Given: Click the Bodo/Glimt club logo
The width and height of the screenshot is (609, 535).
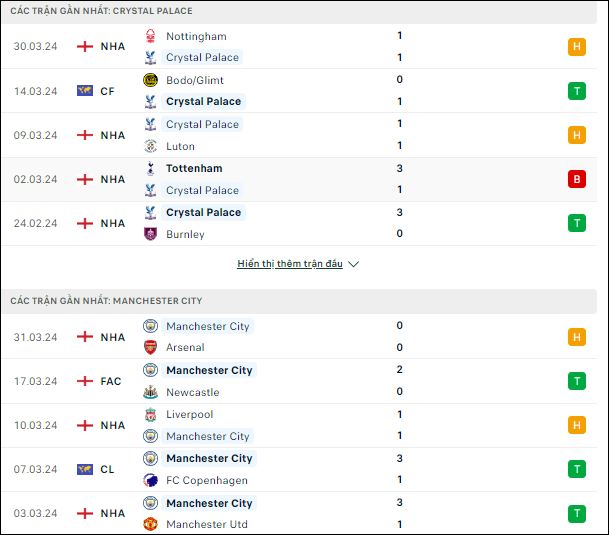Looking at the screenshot, I should pos(150,80).
